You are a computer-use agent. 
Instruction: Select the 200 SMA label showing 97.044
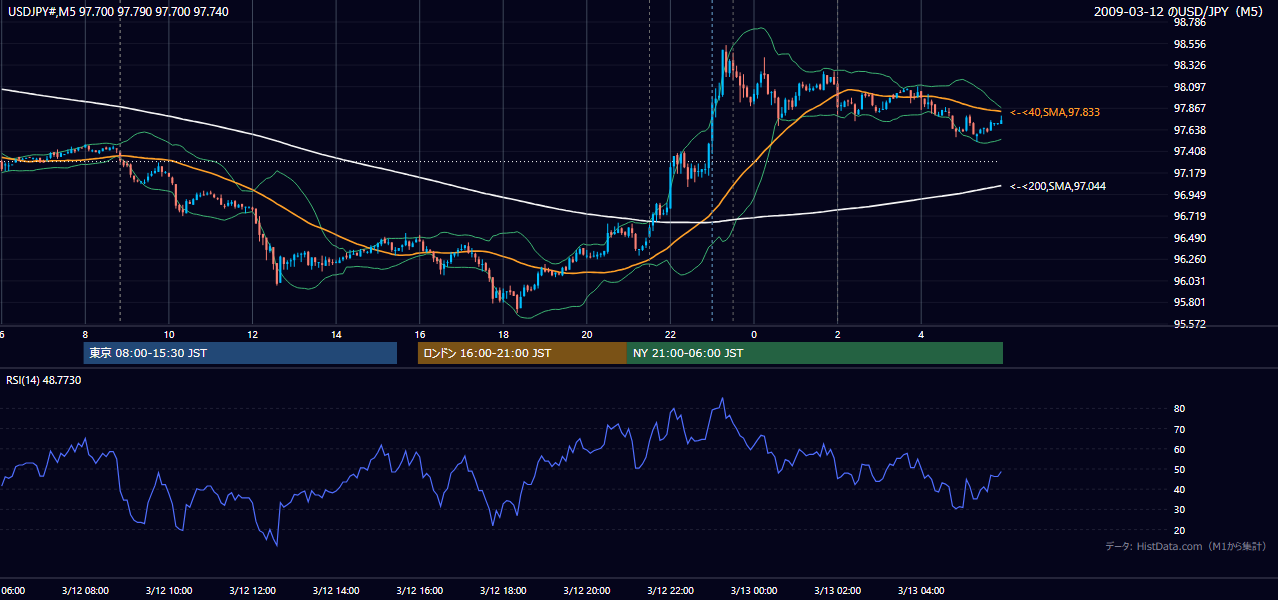[1058, 186]
